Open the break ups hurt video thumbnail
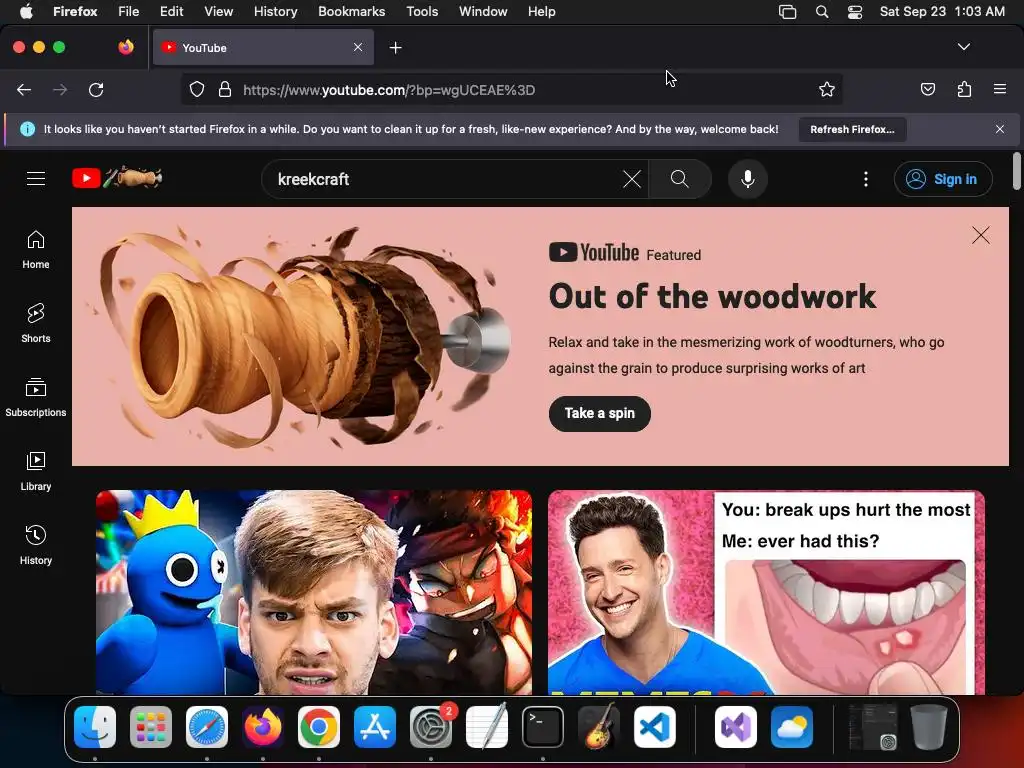Screen dimensions: 1024x768 click(x=766, y=592)
